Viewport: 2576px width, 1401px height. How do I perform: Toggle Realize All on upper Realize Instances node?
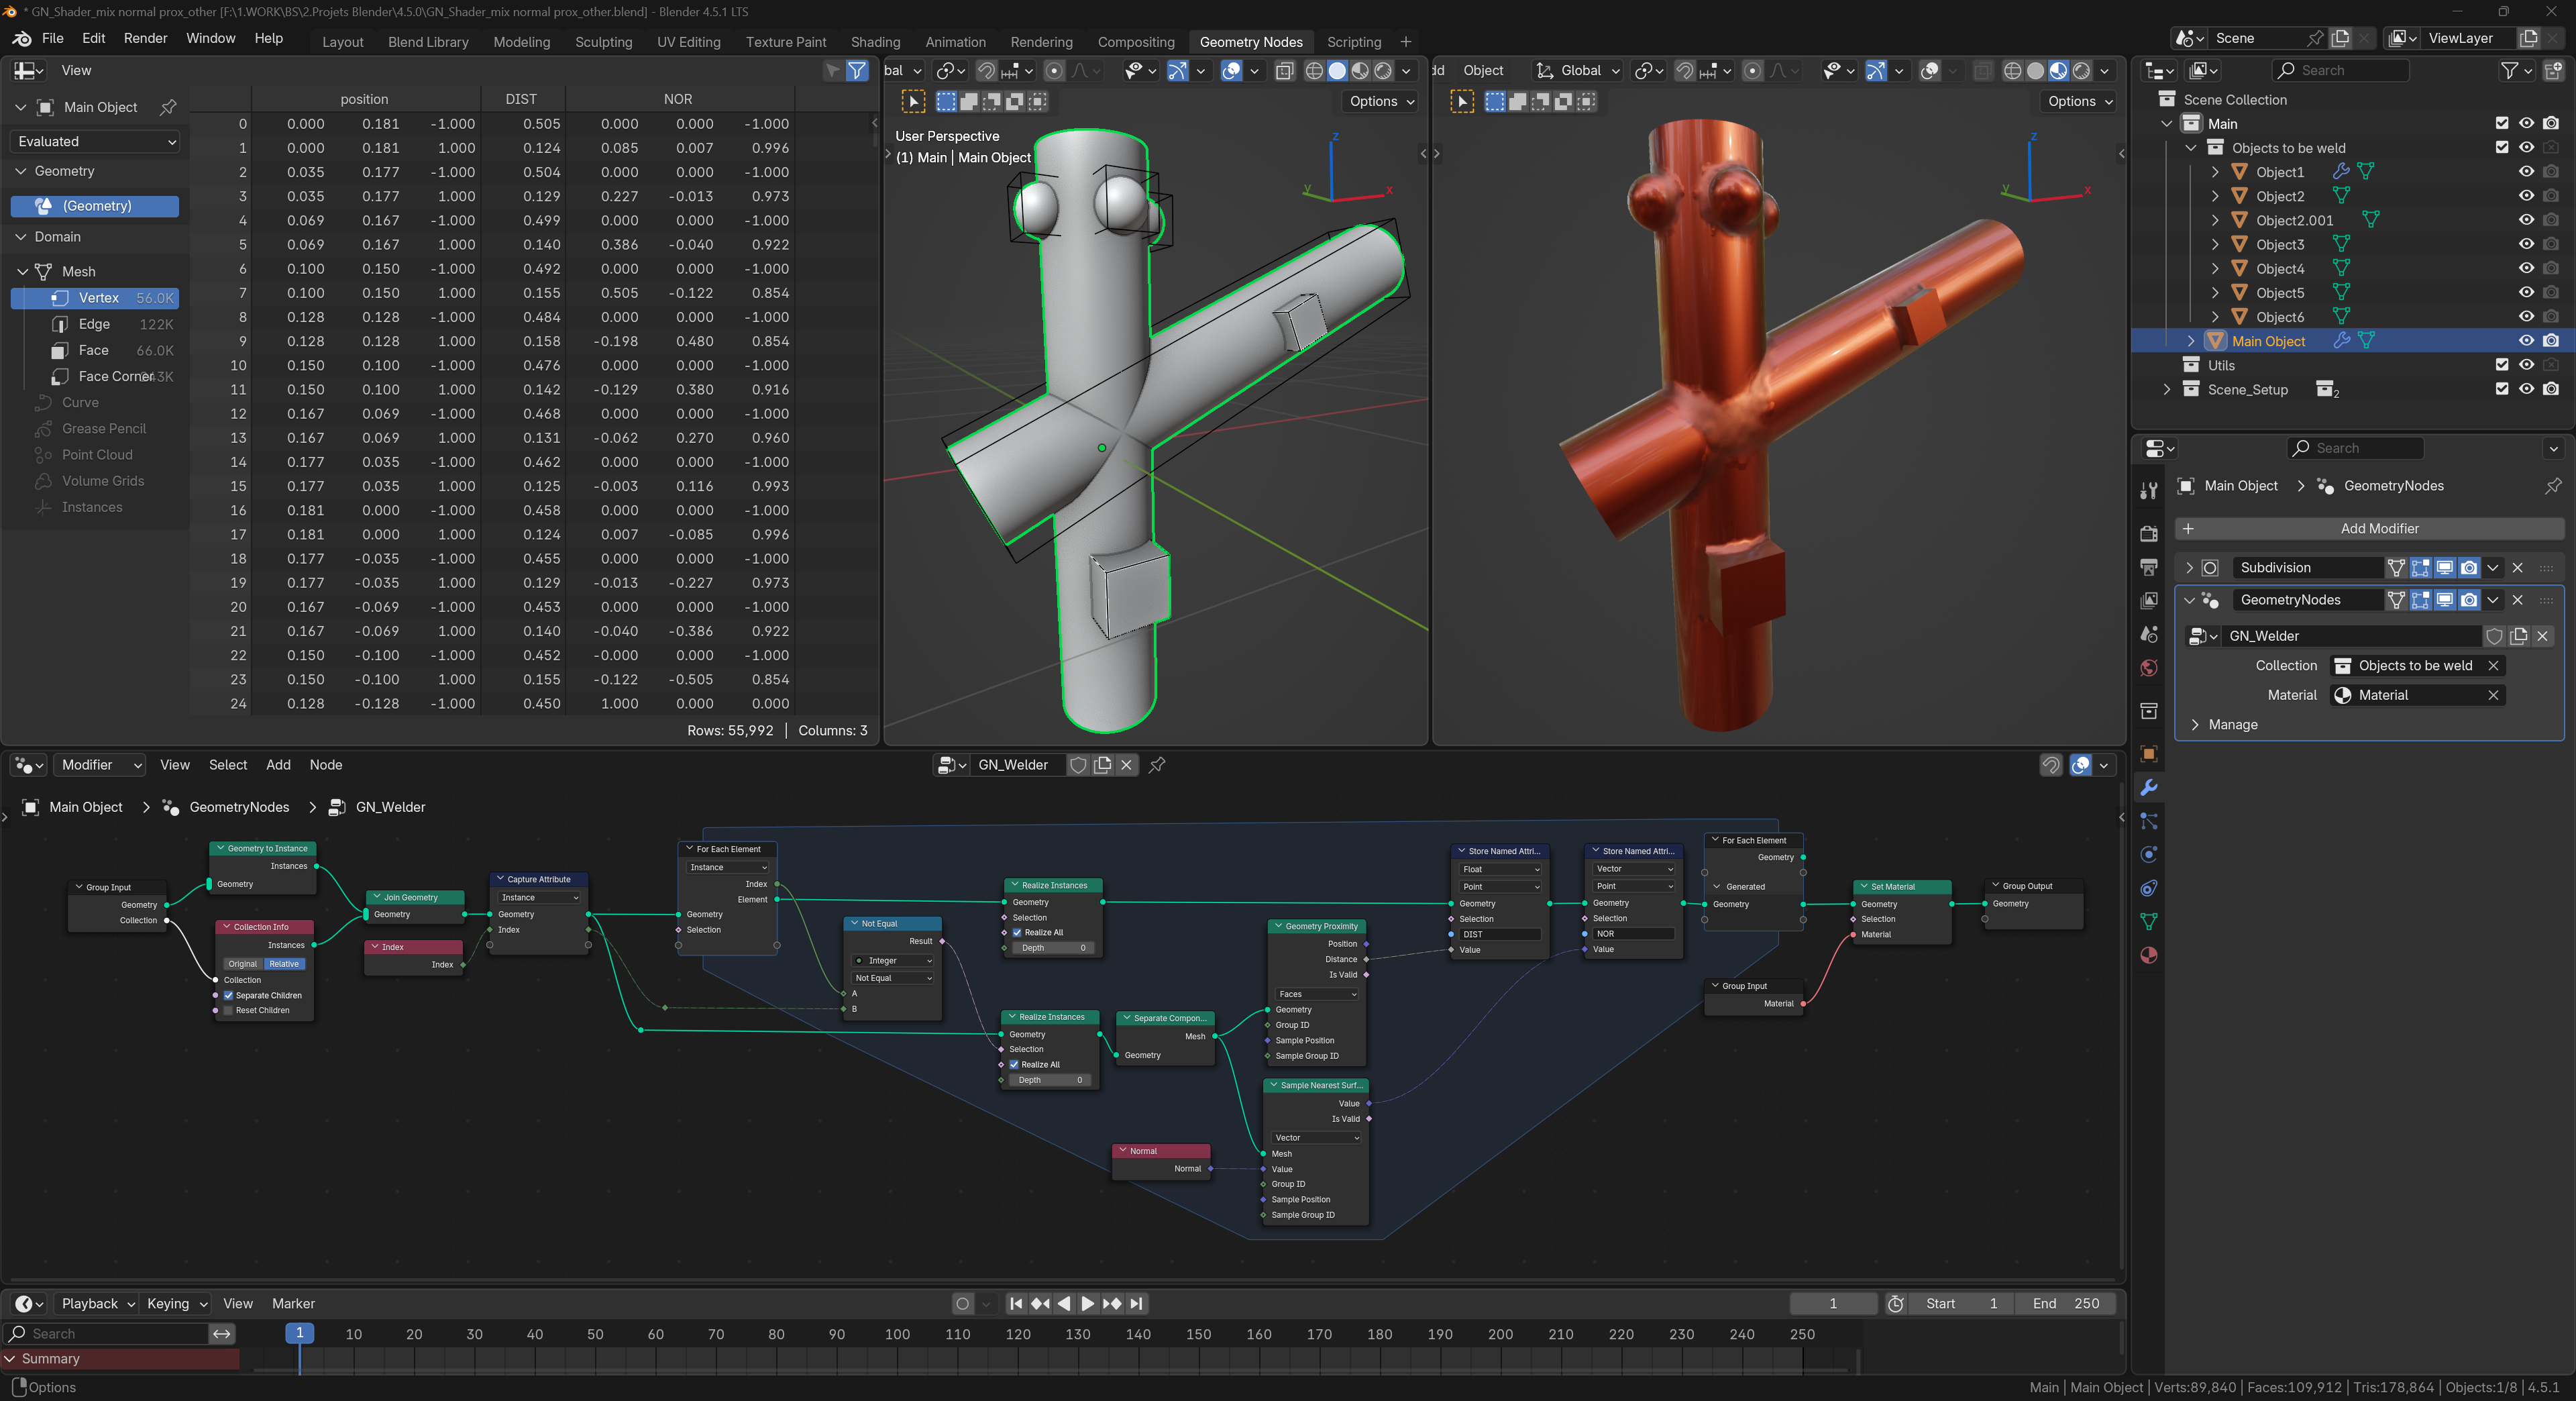pos(1017,932)
